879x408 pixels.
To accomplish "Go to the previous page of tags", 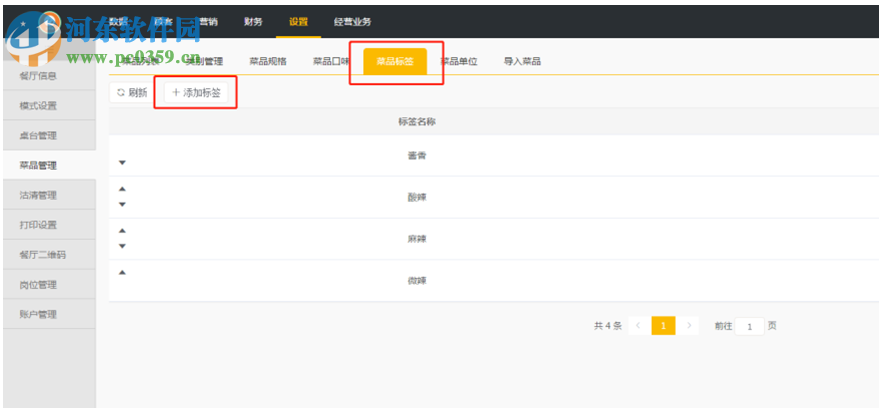I will [x=638, y=326].
